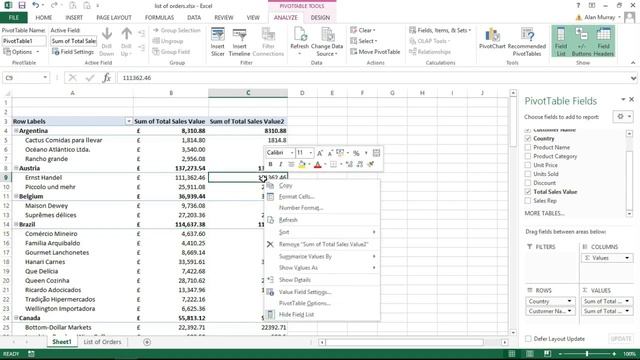
Task: Toggle the +/- Buttons display
Action: point(581,42)
